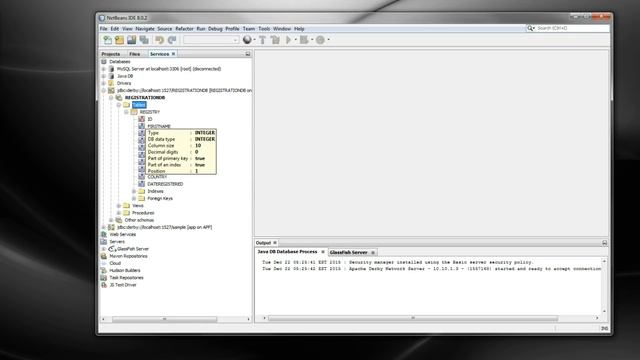Image resolution: width=640 pixels, height=360 pixels.
Task: Select the jdbc:derby sample connection row
Action: tap(164, 227)
